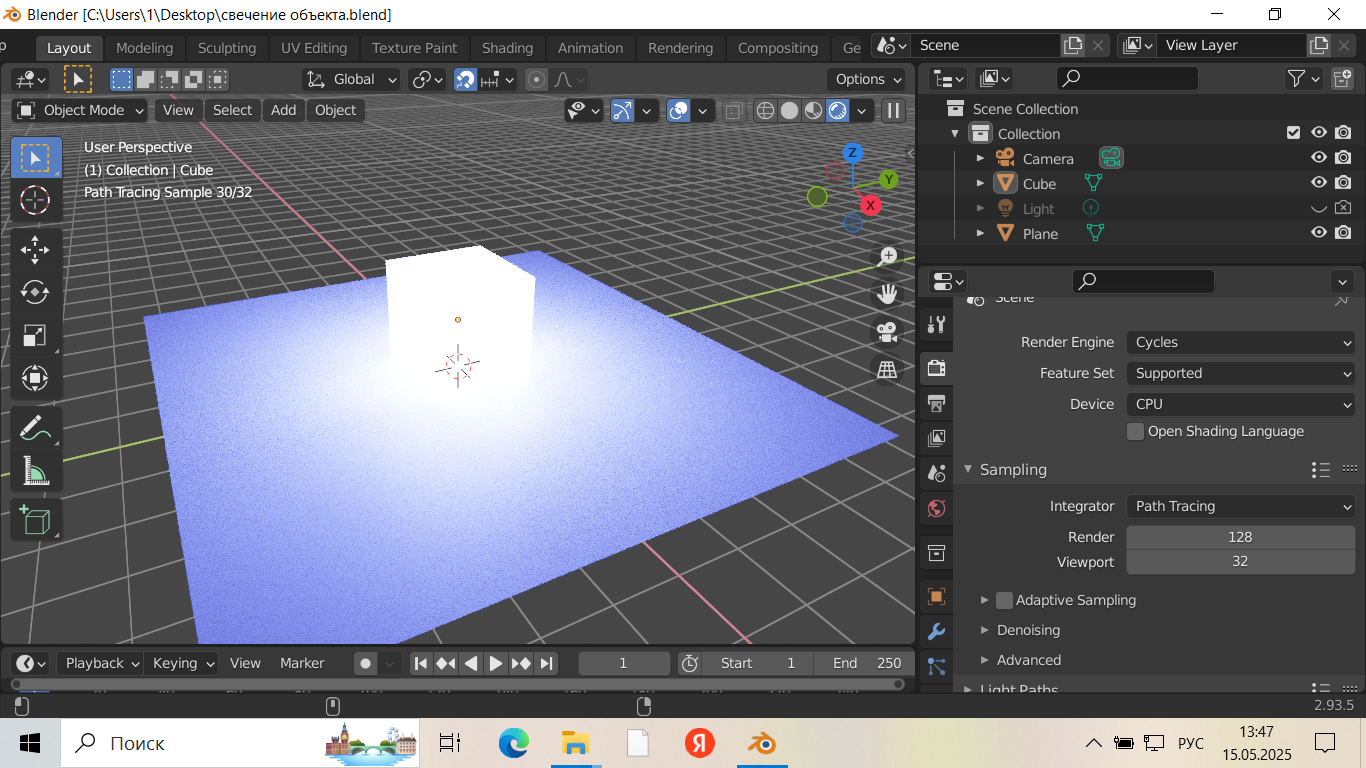Enable the Open Shading Language checkbox
The height and width of the screenshot is (768, 1366).
coord(1135,431)
